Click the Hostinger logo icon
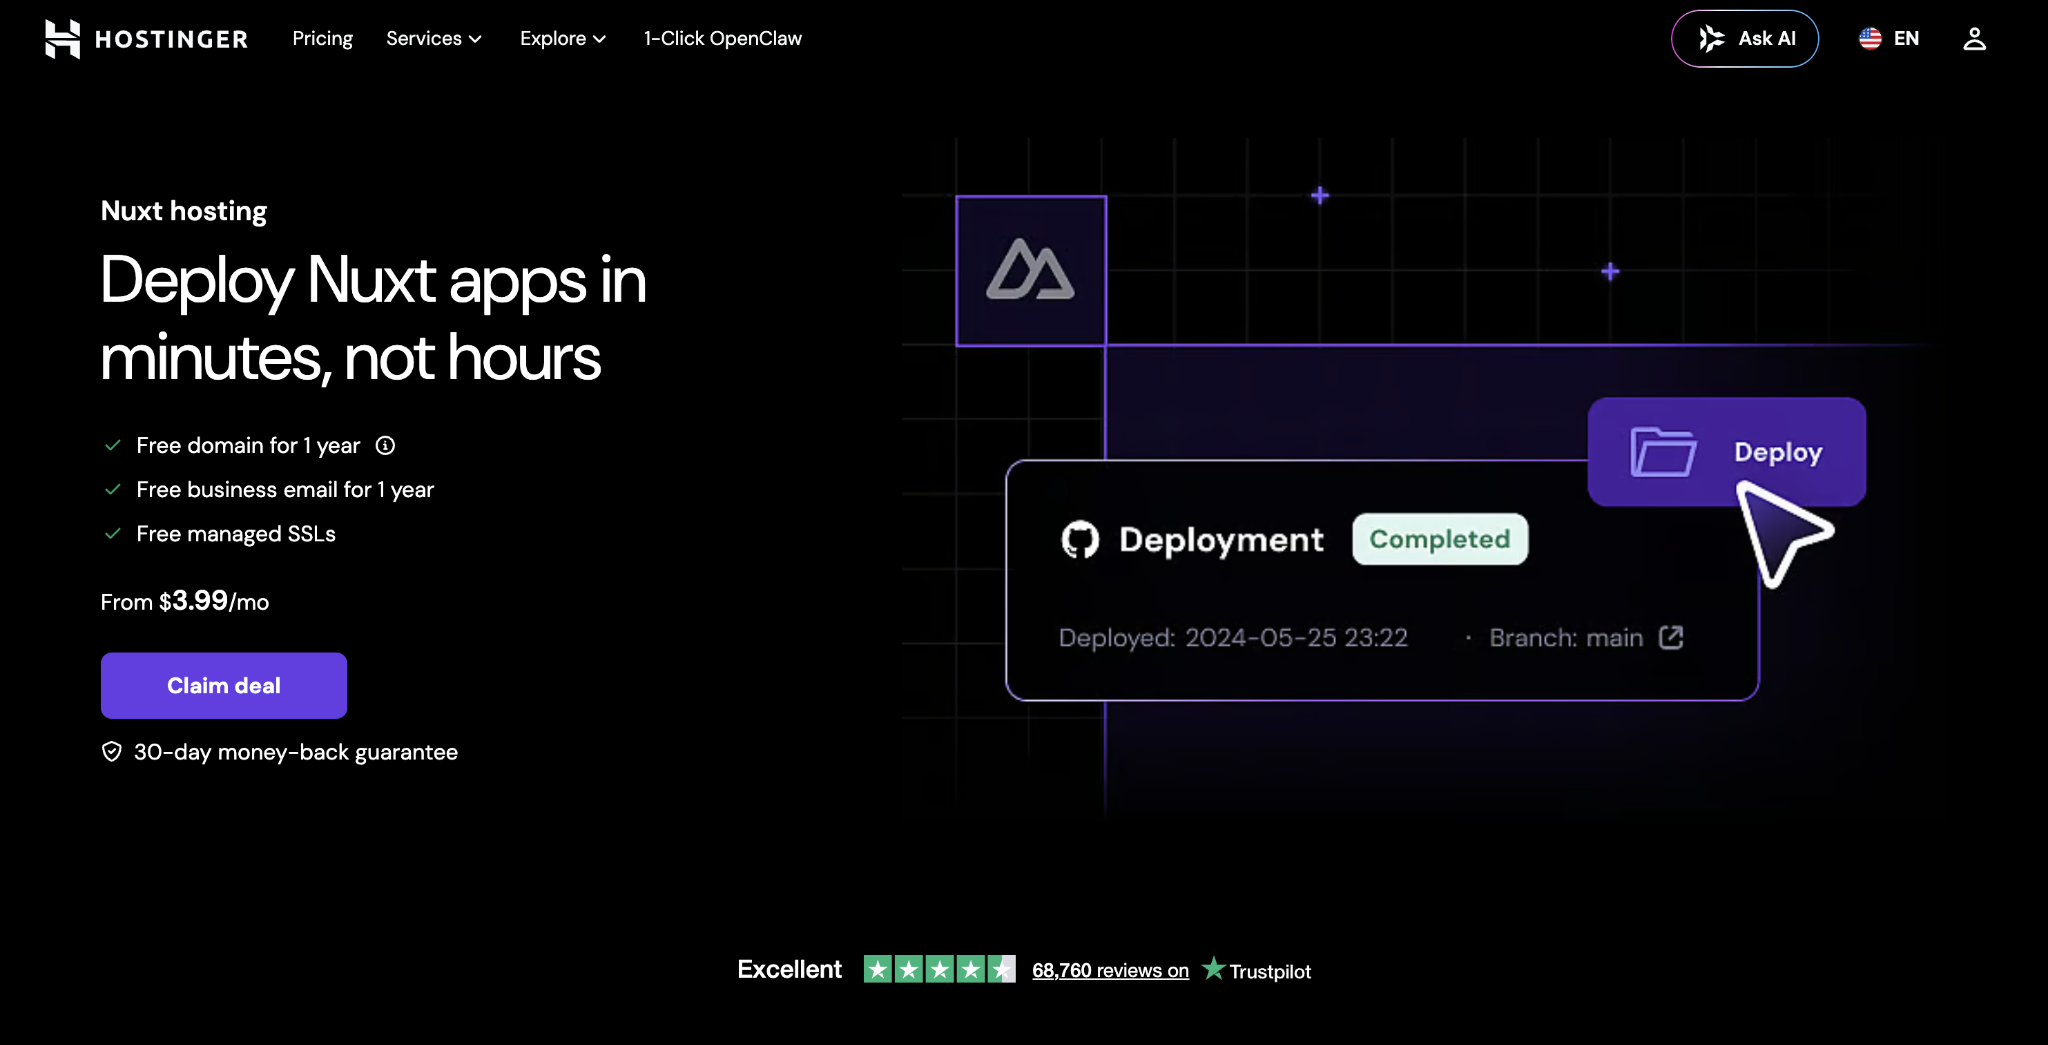Image resolution: width=2048 pixels, height=1045 pixels. pyautogui.click(x=62, y=39)
